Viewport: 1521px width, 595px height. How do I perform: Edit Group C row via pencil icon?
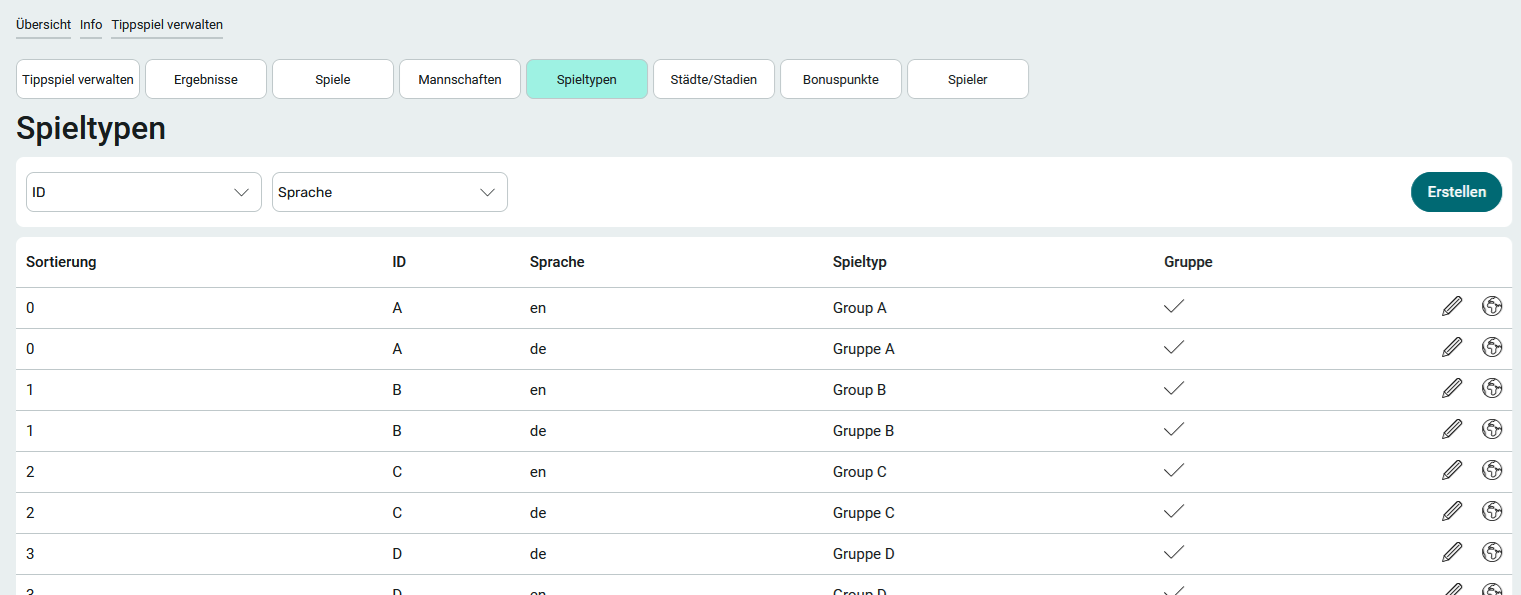pyautogui.click(x=1452, y=470)
